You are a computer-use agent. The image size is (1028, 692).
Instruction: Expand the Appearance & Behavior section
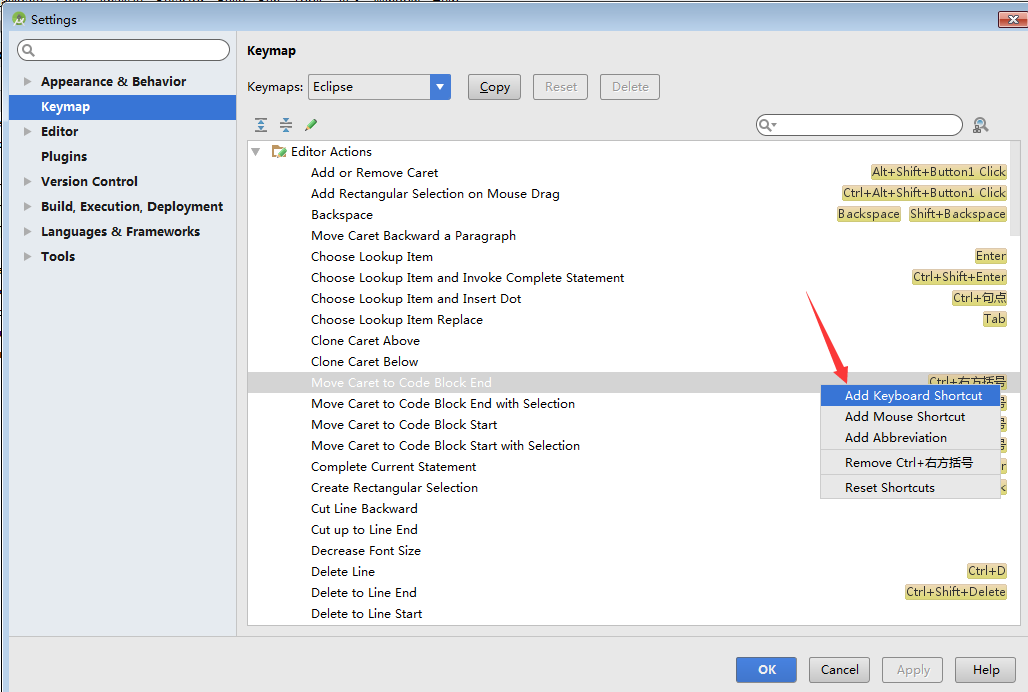[28, 81]
